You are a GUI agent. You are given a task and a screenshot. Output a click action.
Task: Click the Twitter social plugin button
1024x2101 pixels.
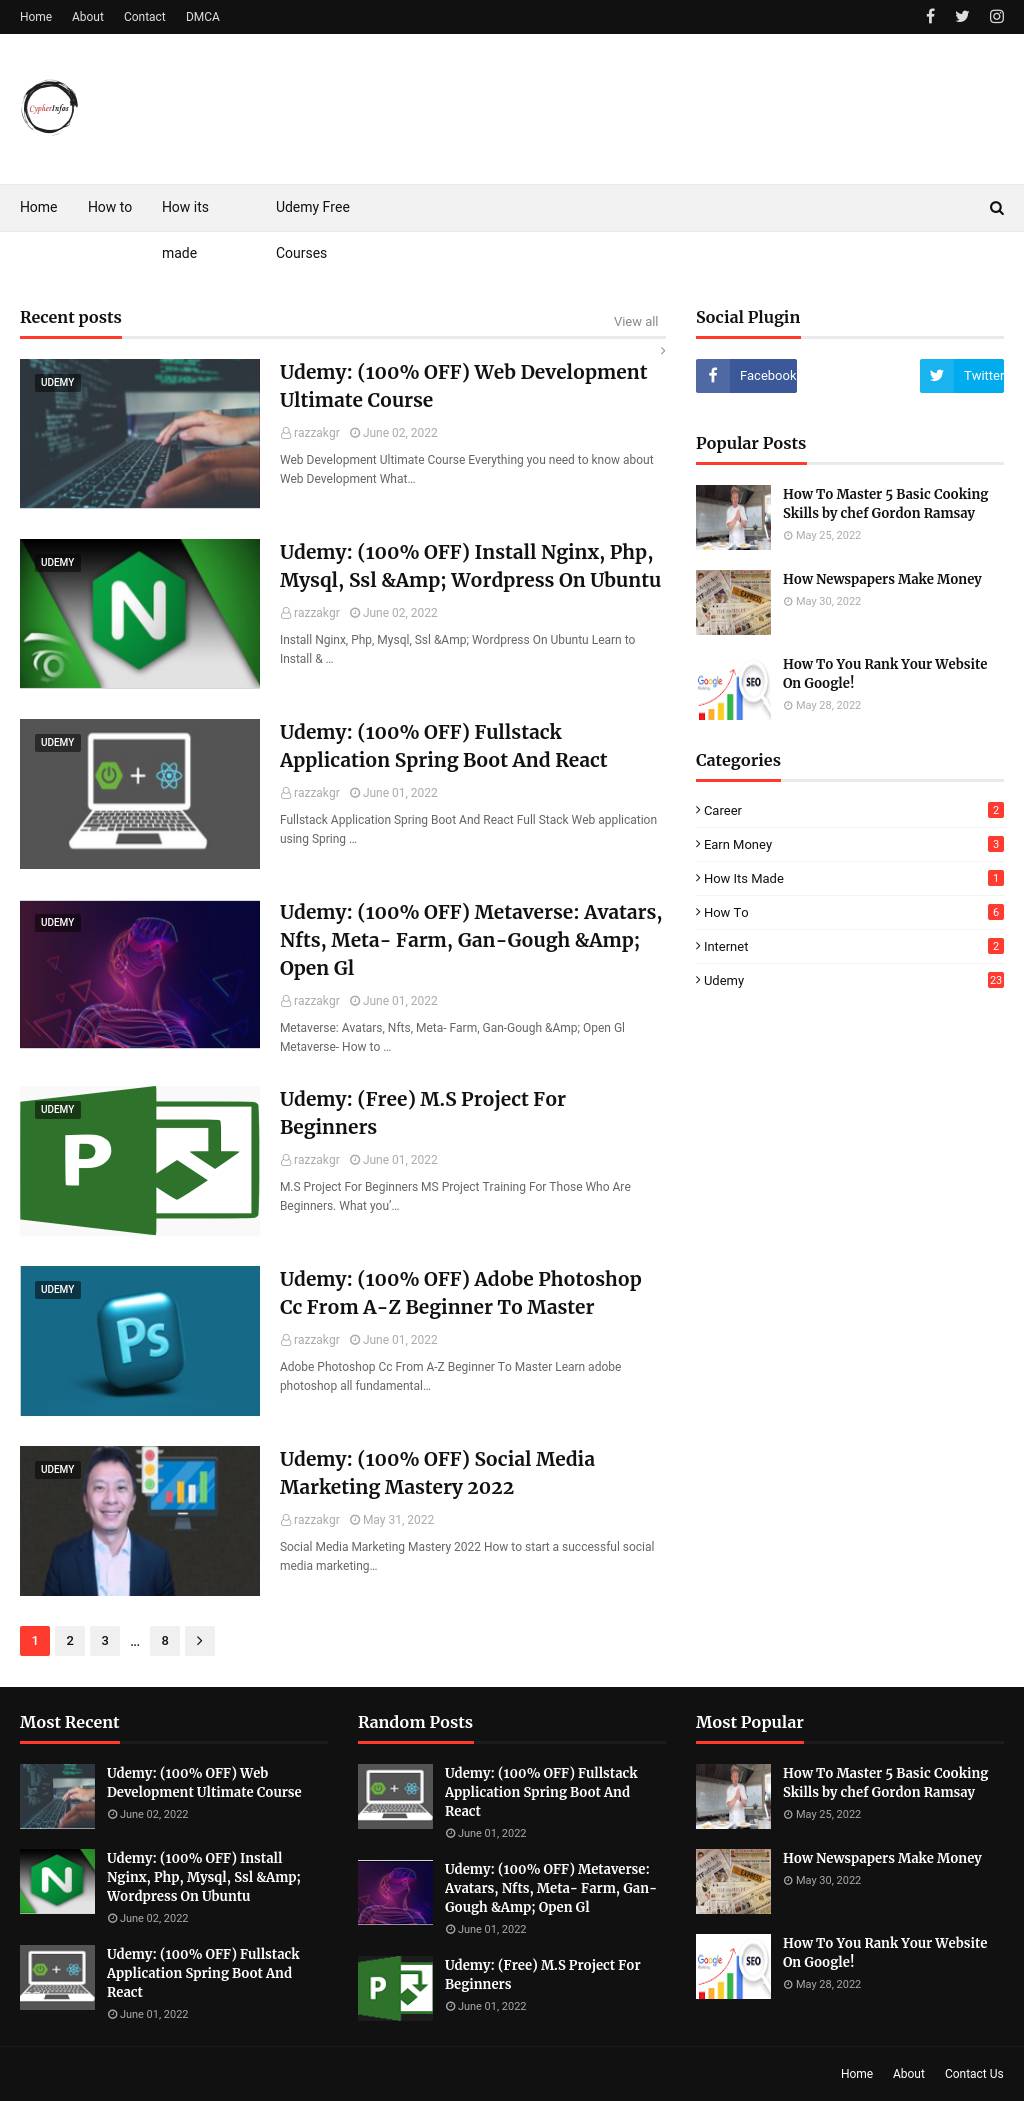(x=961, y=376)
